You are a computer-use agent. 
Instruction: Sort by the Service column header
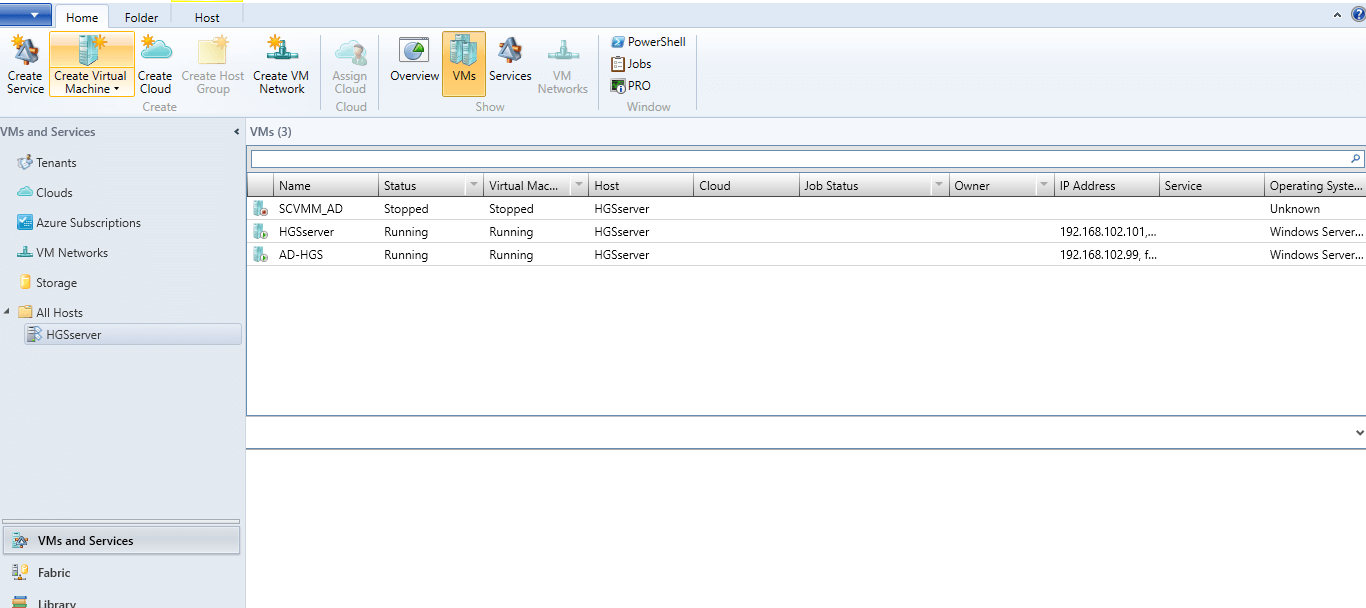point(1212,186)
